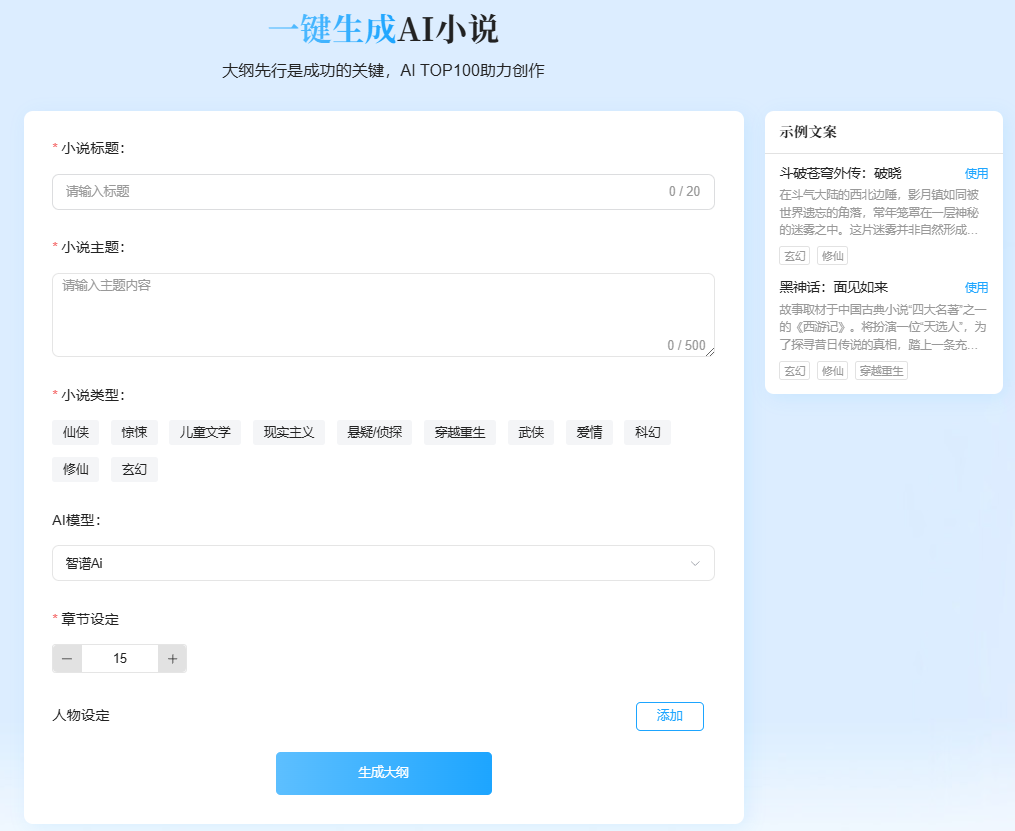
Task: Click the novel theme textarea
Action: tap(383, 315)
